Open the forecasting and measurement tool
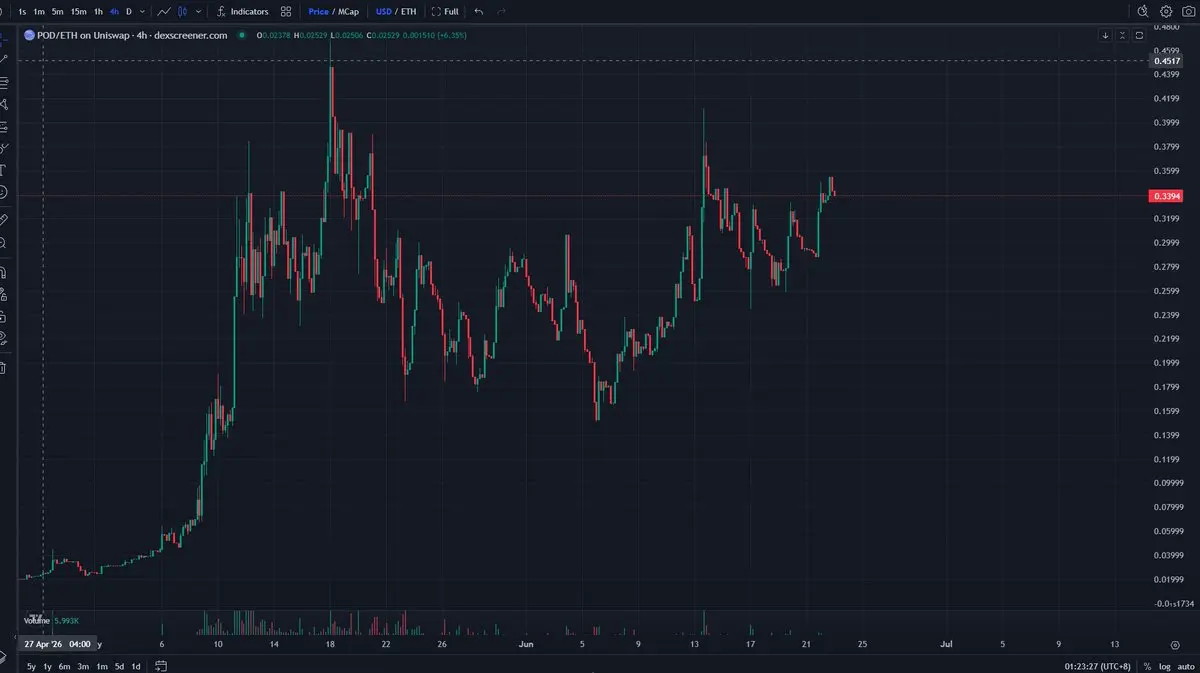Viewport: 1200px width, 673px height. click(4, 126)
